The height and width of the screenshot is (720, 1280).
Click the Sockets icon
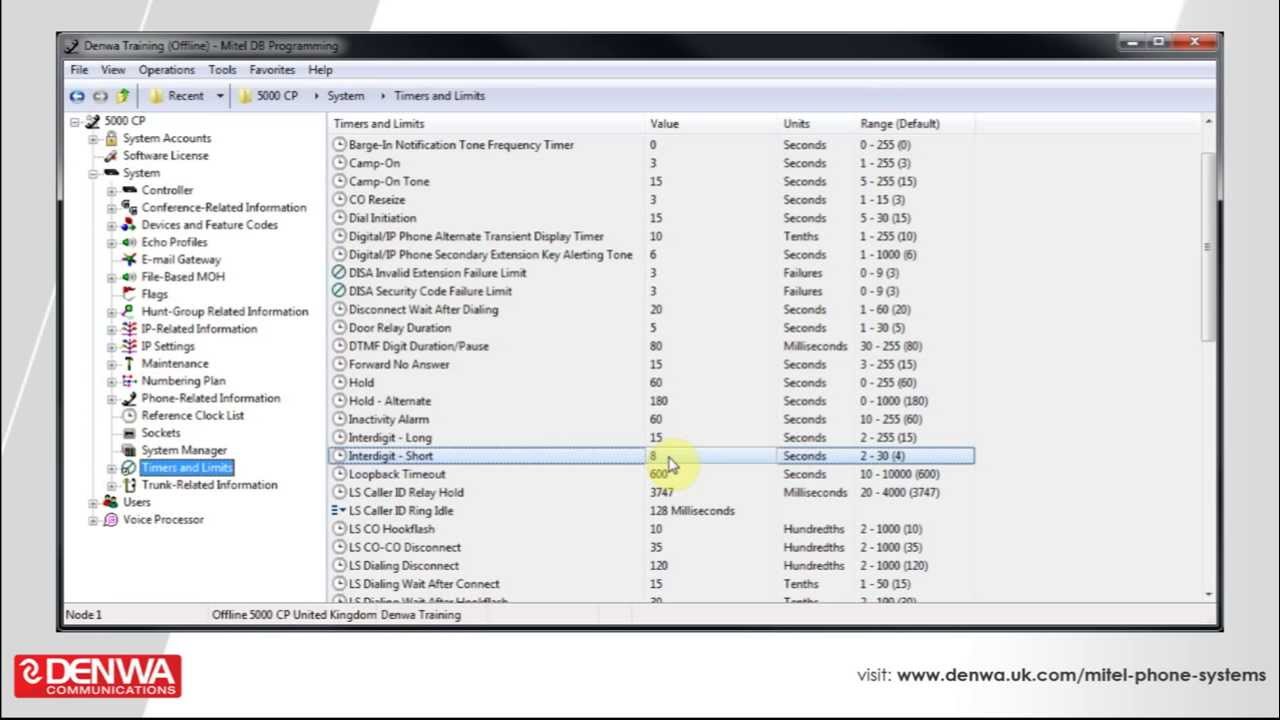(129, 433)
